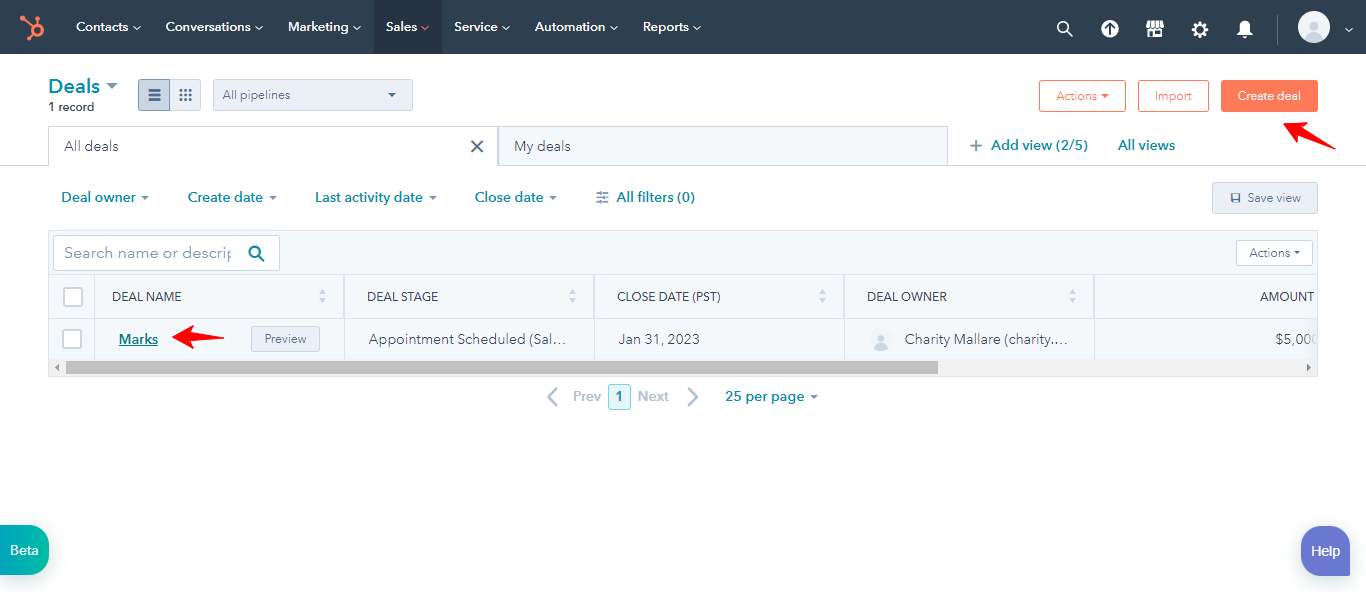Open the All pipelines dropdown
The image size is (1366, 592).
[313, 95]
